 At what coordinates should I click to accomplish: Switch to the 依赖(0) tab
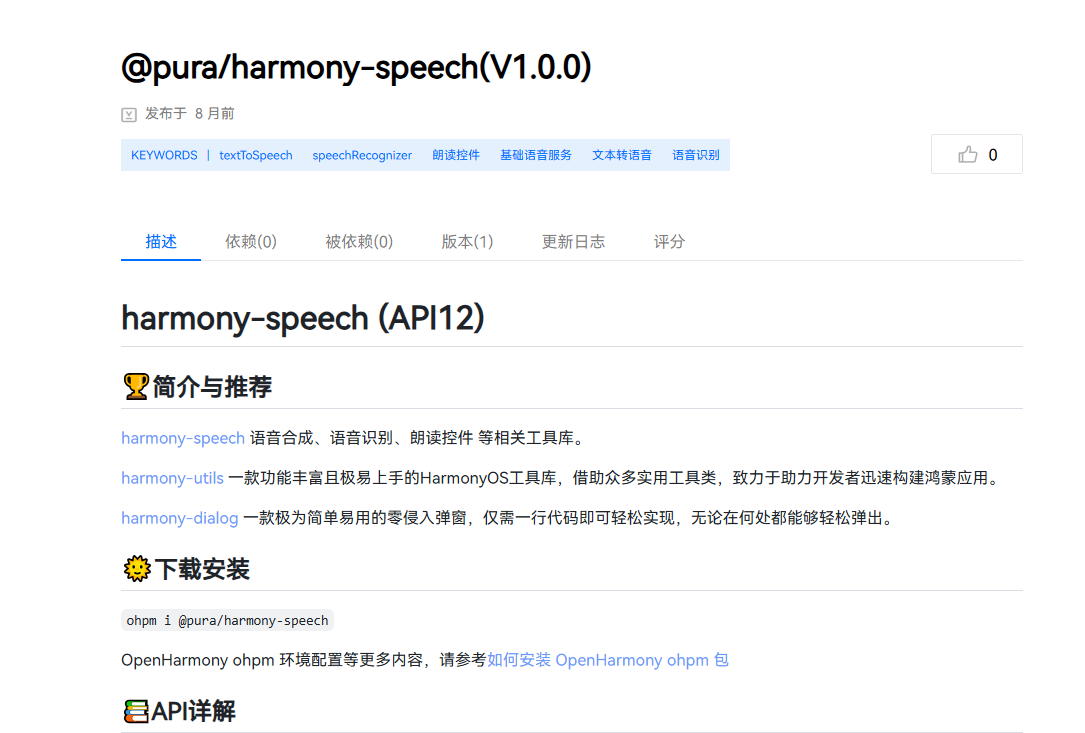tap(250, 241)
